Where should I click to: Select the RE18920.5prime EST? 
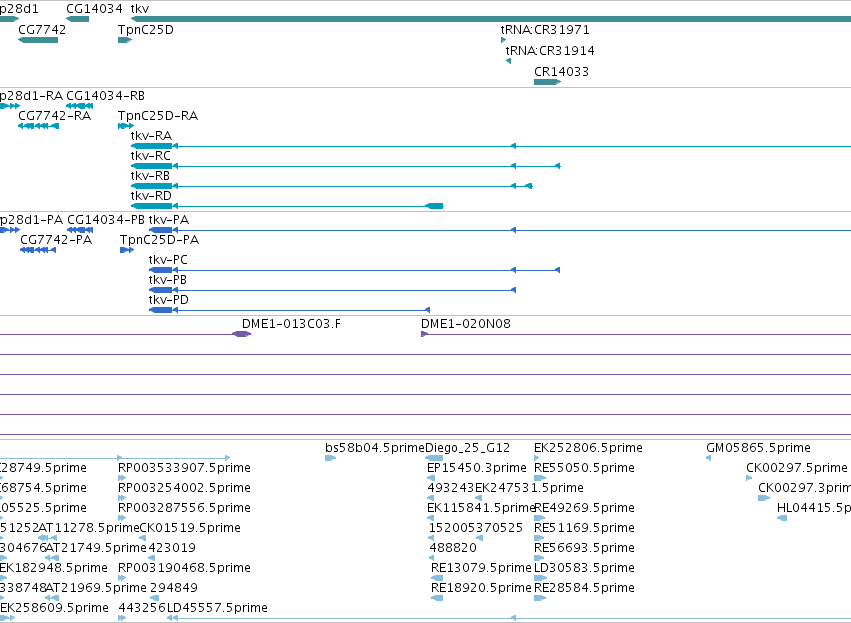click(437, 598)
